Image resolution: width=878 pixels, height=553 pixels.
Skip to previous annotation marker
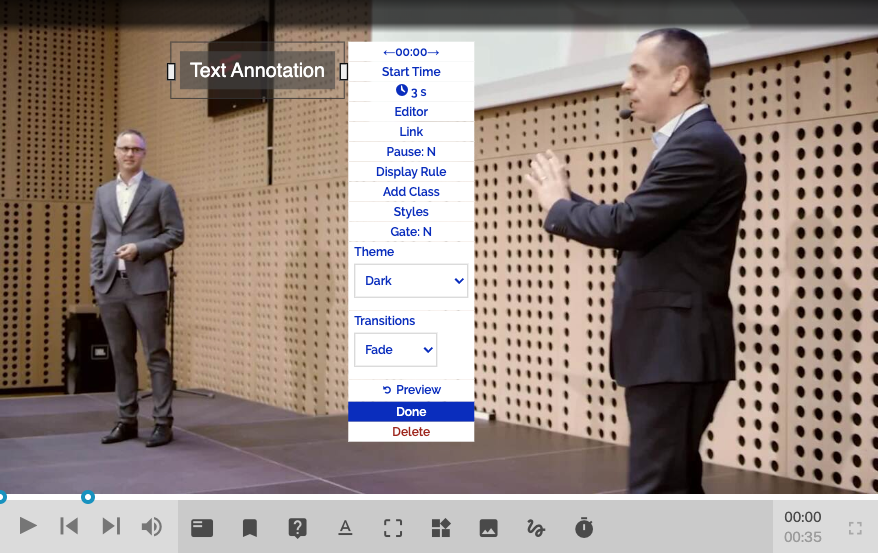pyautogui.click(x=69, y=526)
